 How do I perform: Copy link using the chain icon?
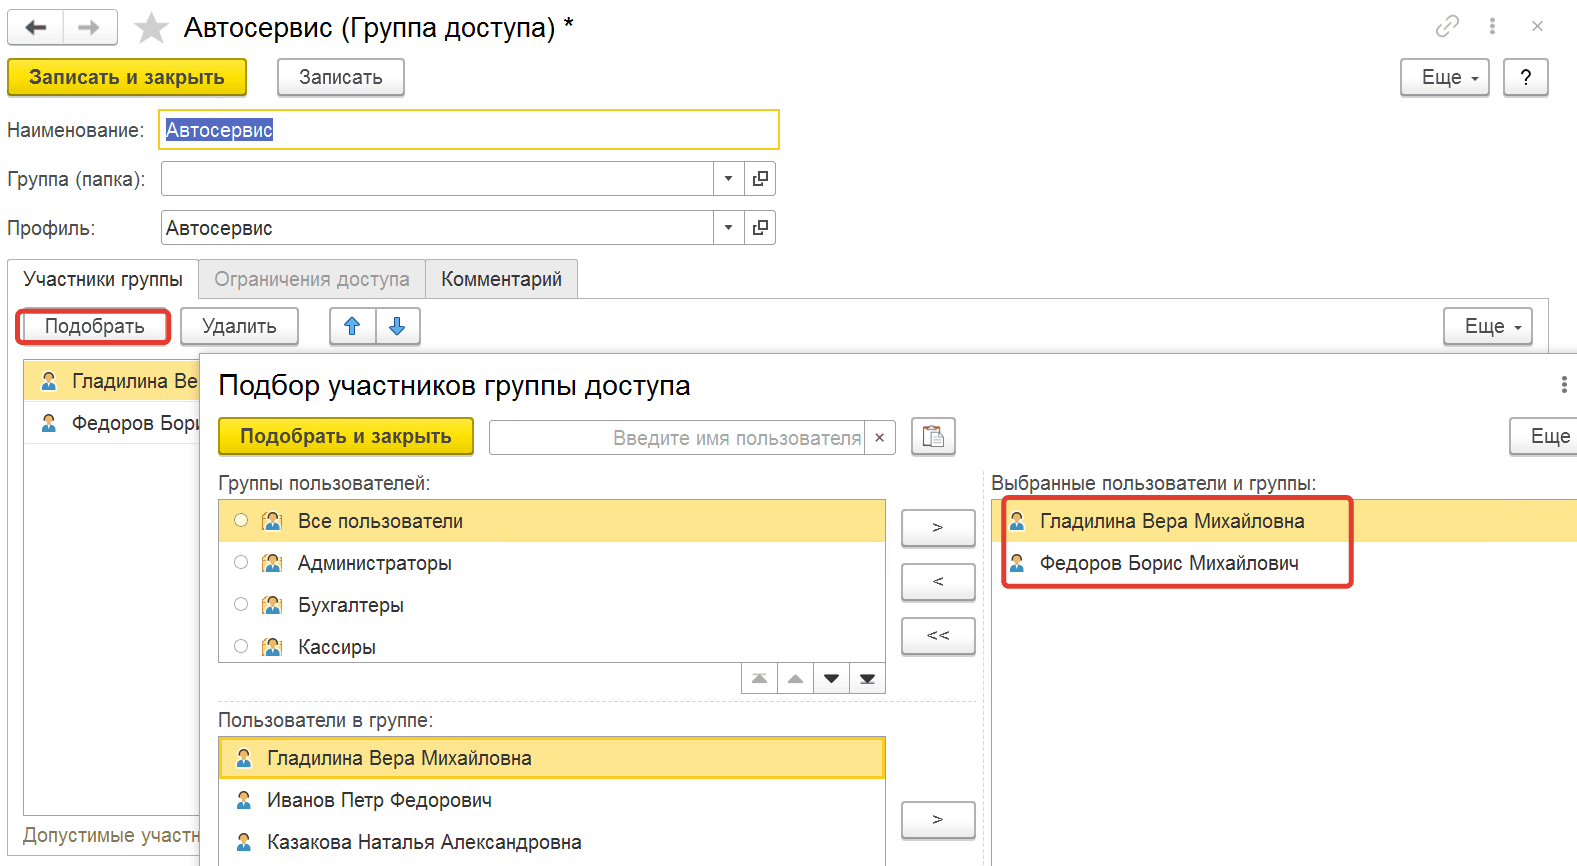click(1447, 26)
